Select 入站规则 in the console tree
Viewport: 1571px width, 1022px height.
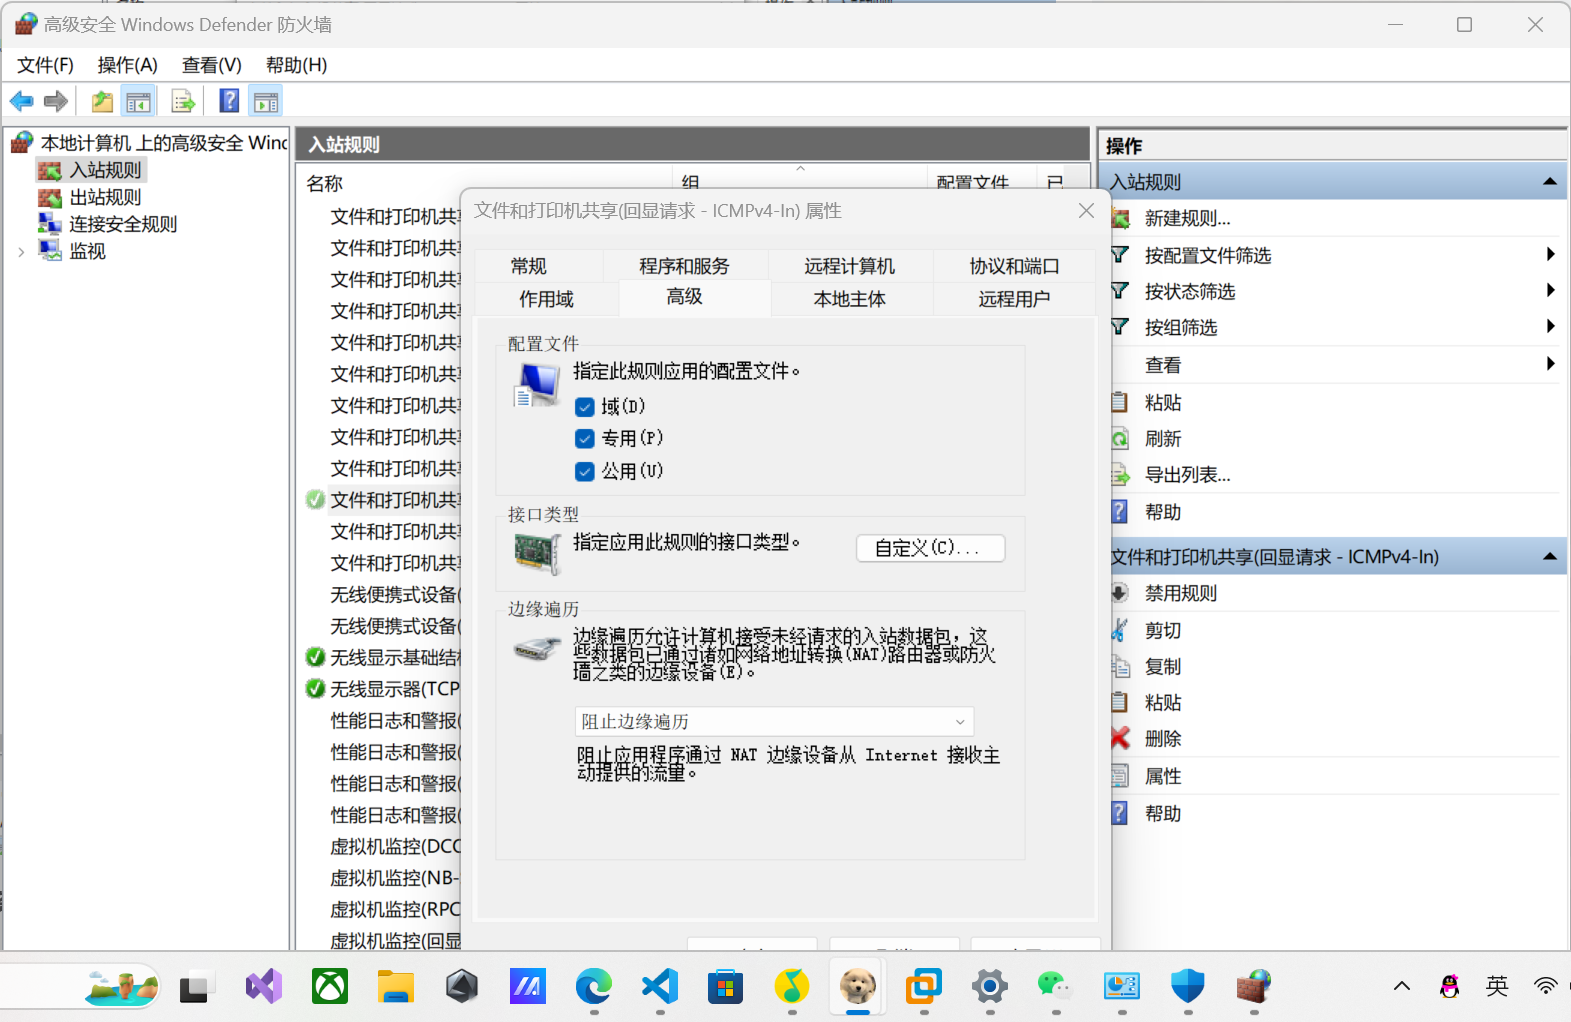105,170
